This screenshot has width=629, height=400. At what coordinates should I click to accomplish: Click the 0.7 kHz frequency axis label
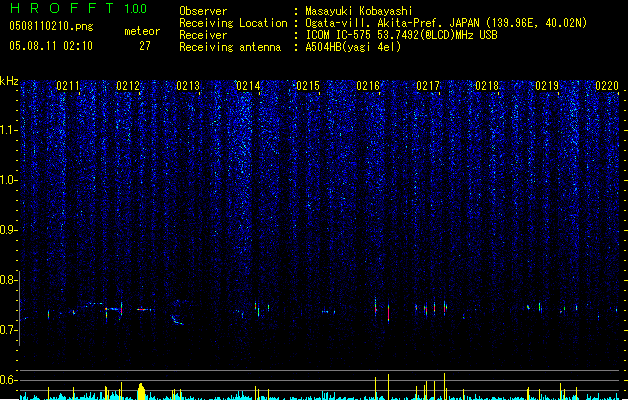(x=8, y=330)
